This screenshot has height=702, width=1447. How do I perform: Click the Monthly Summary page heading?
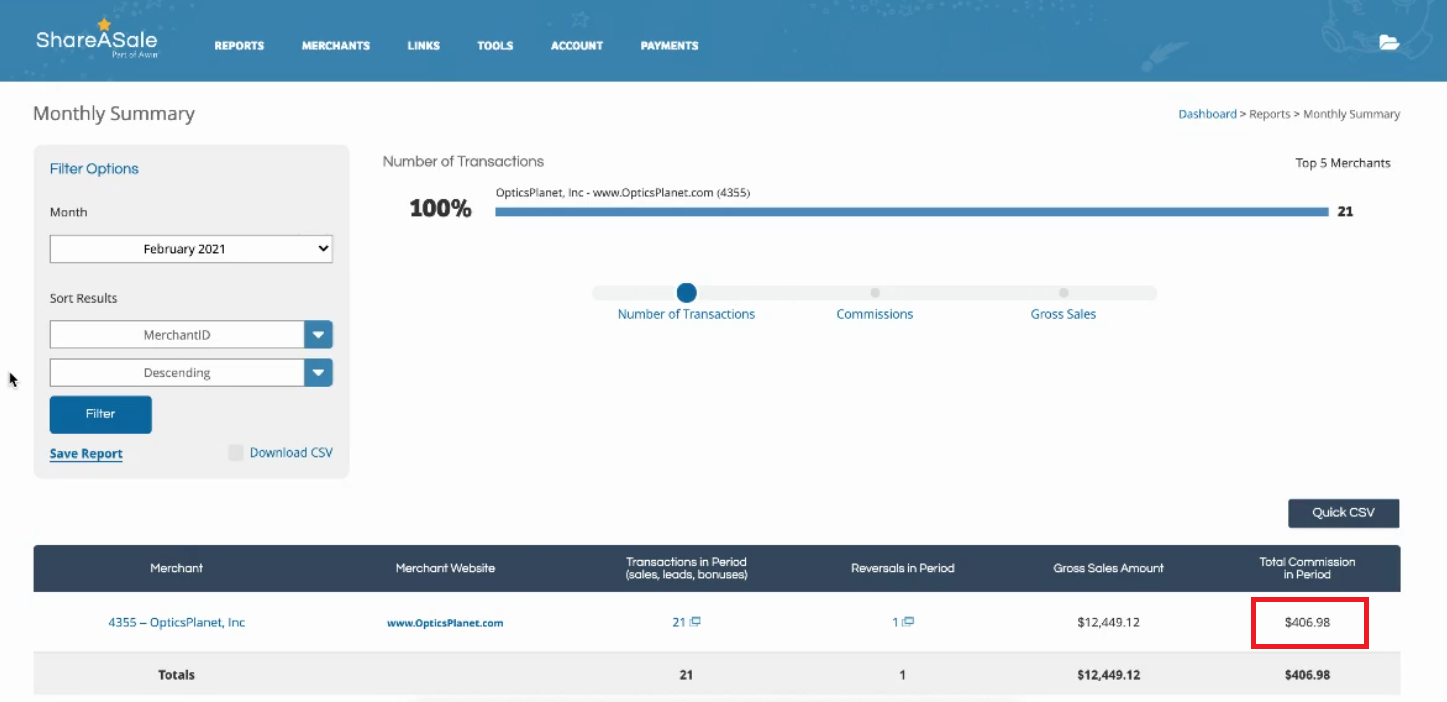pos(114,114)
